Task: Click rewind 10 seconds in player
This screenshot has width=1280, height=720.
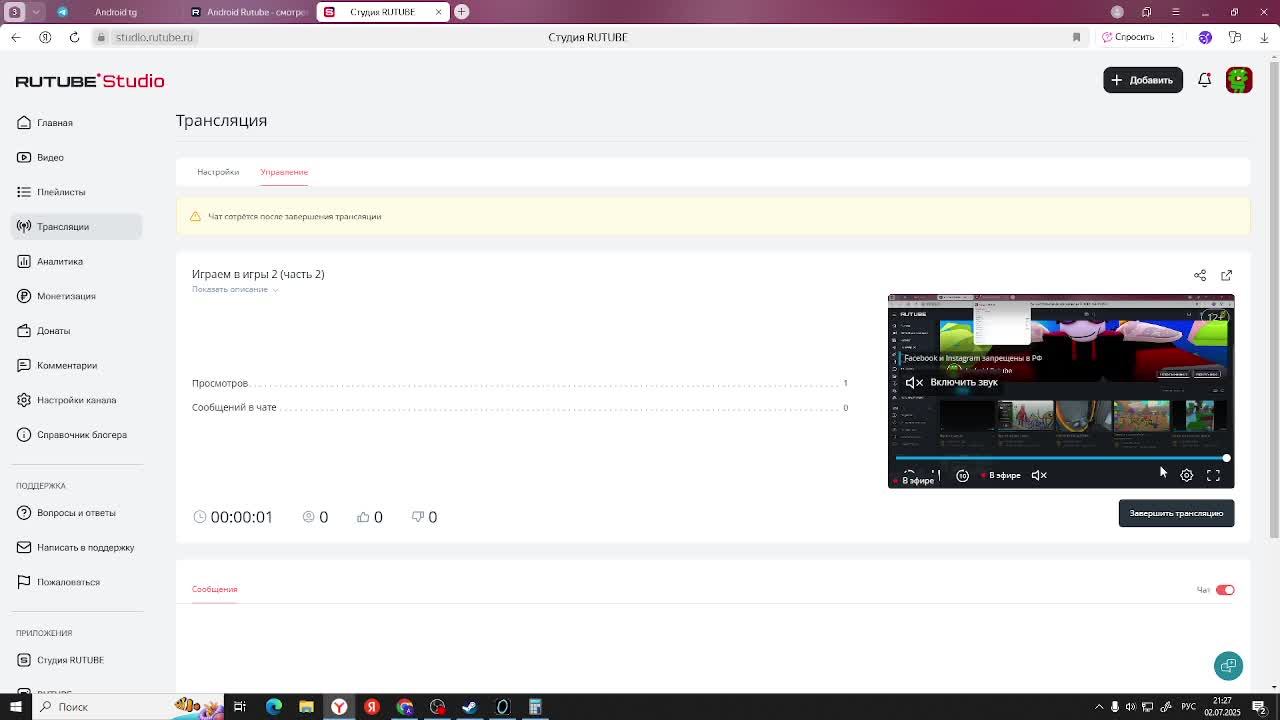Action: [x=962, y=476]
